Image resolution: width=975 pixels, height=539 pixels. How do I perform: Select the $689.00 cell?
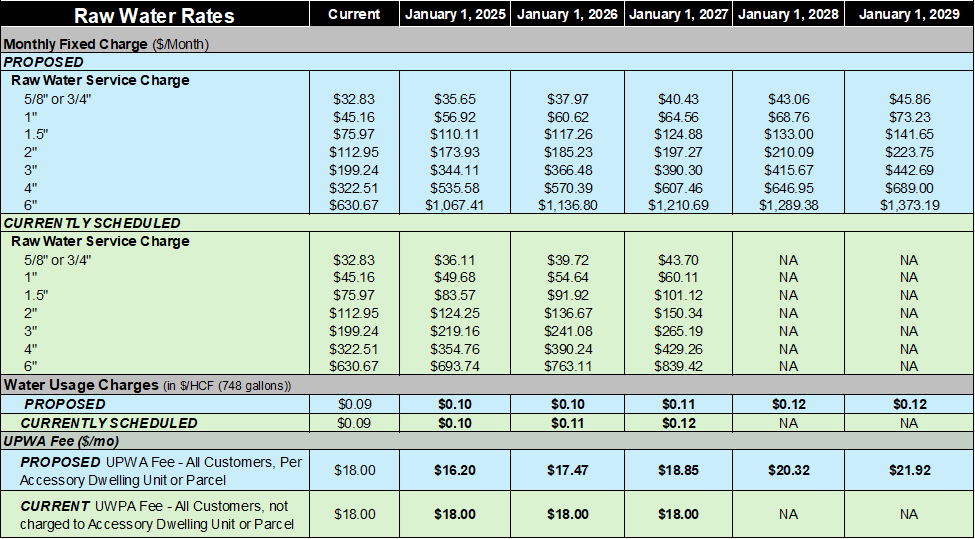(908, 187)
